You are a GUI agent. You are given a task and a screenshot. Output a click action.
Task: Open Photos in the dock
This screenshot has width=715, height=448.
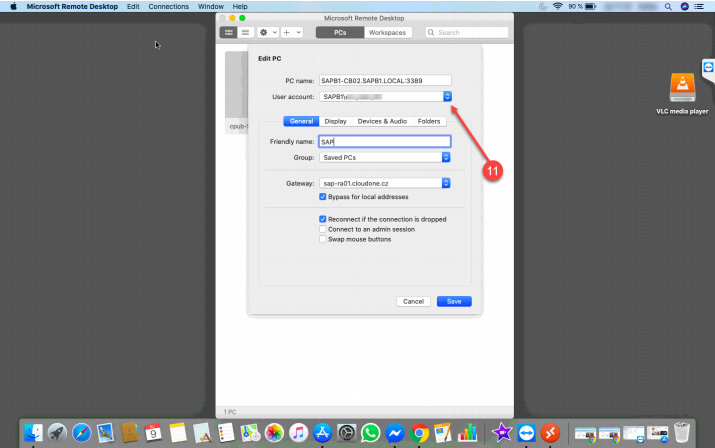coord(274,432)
